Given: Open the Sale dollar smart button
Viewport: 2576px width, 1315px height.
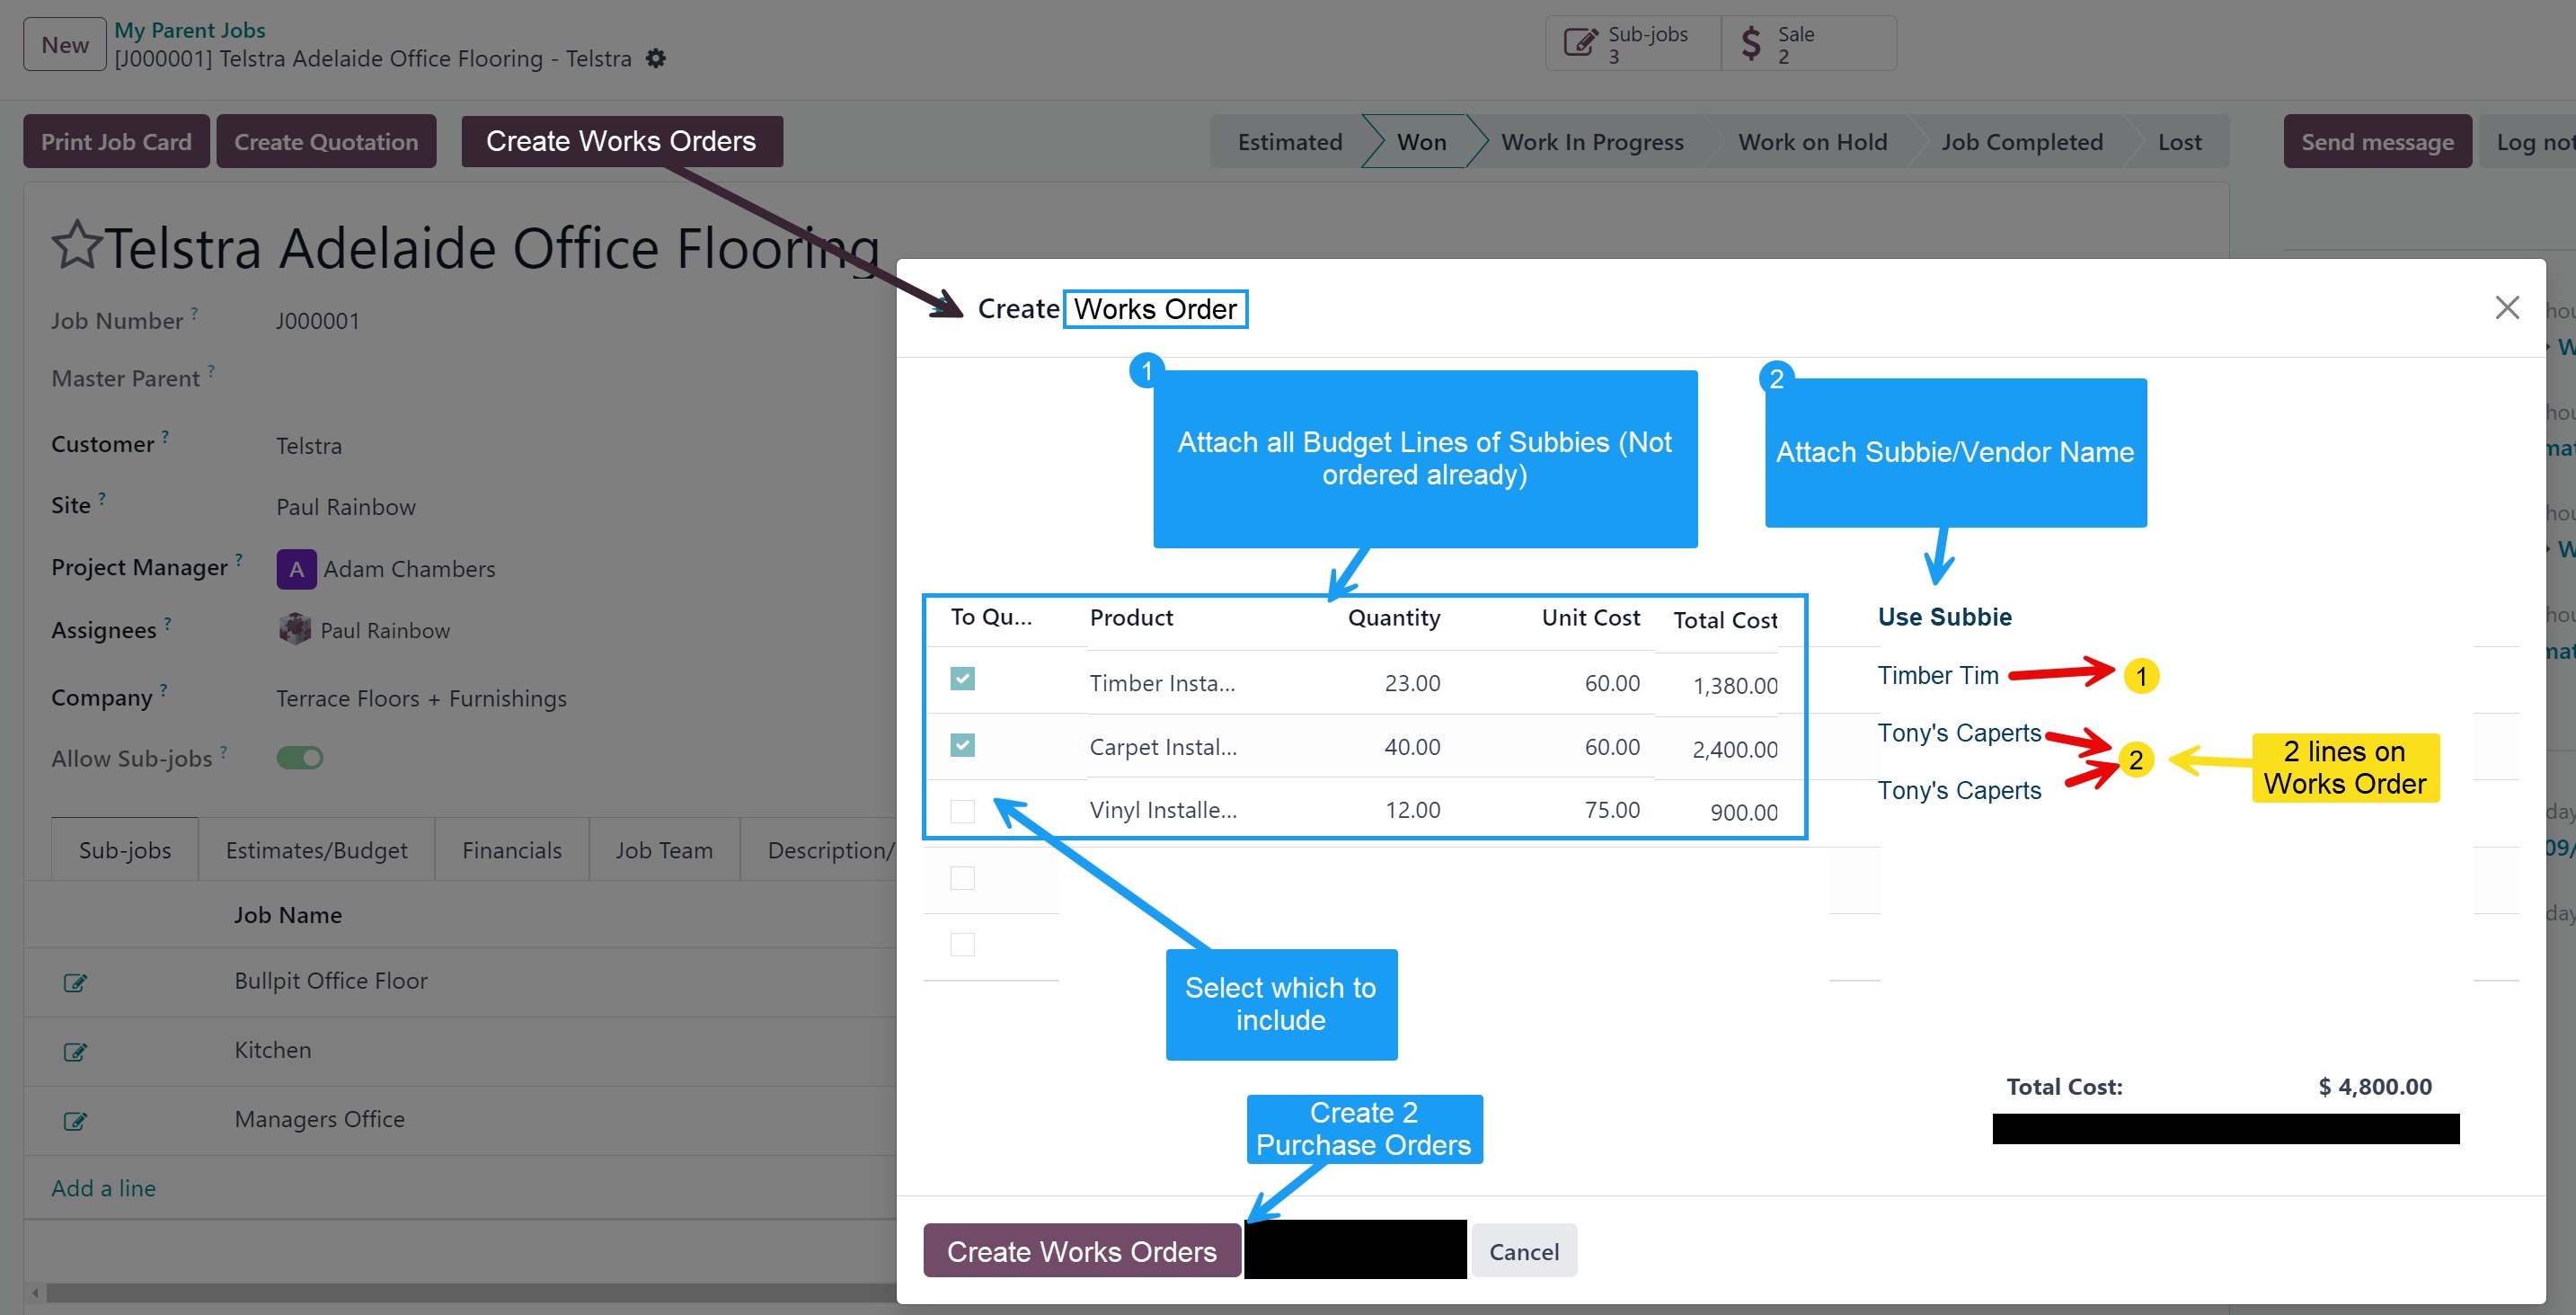Looking at the screenshot, I should 1806,44.
